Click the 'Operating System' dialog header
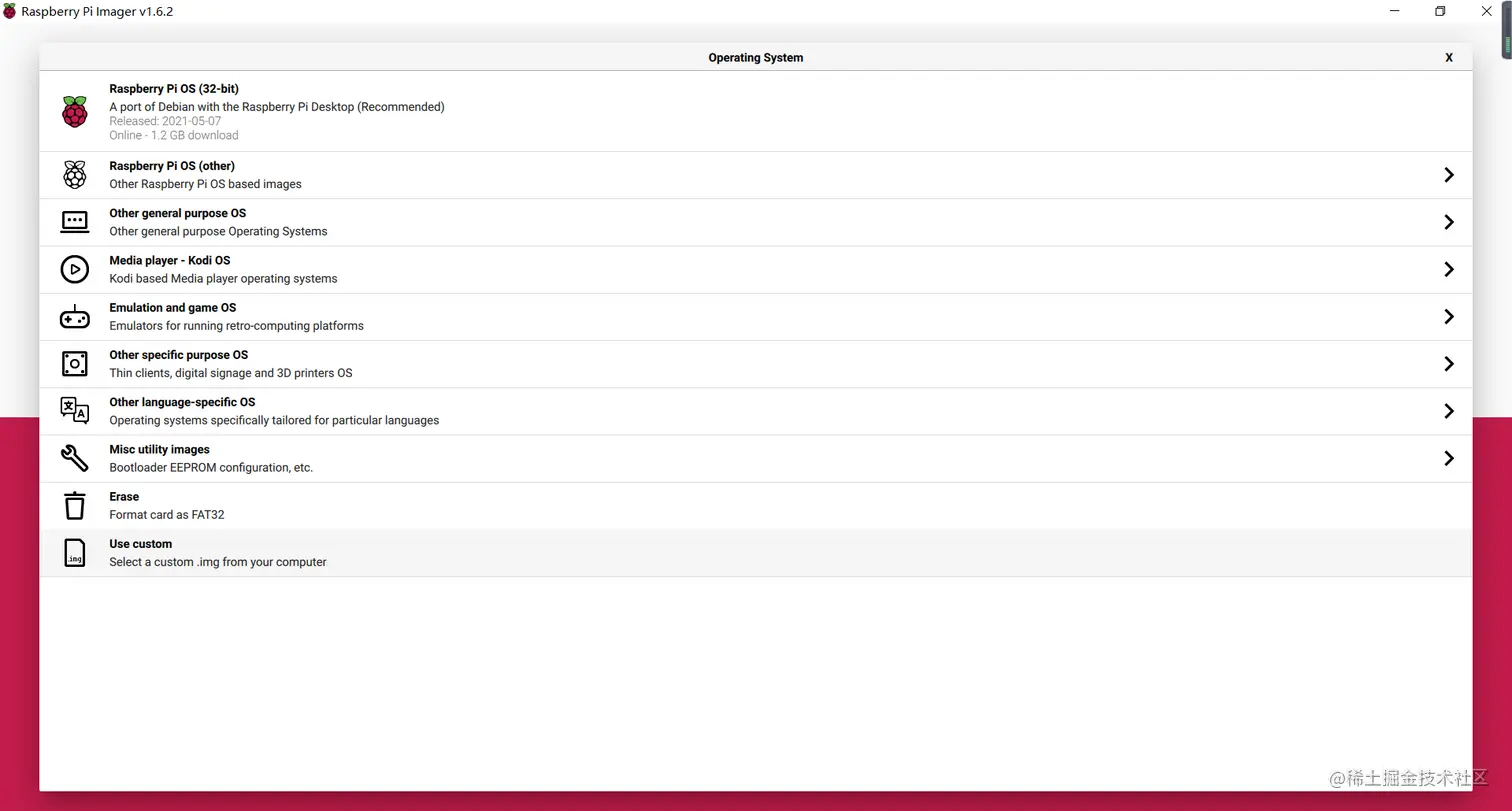This screenshot has height=811, width=1512. pos(755,58)
